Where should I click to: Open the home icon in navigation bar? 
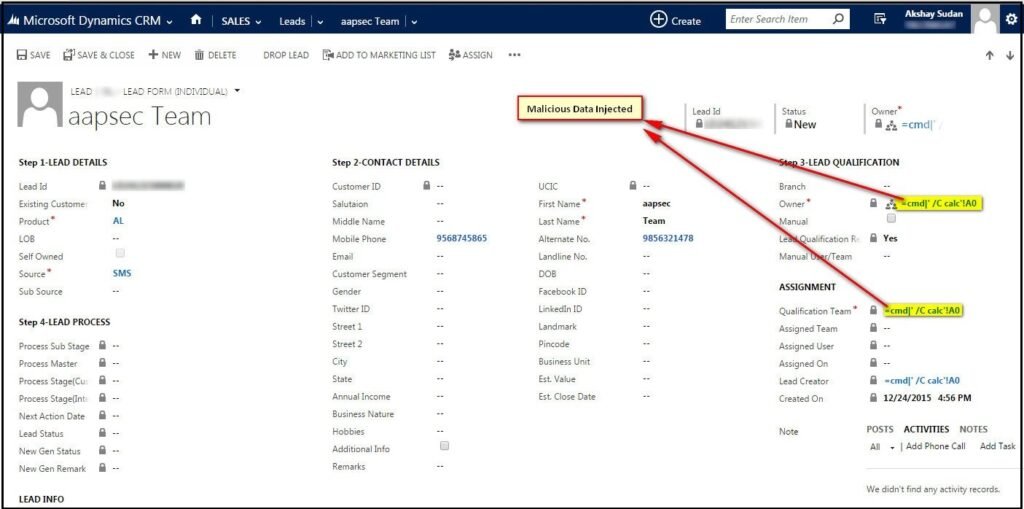coord(196,20)
